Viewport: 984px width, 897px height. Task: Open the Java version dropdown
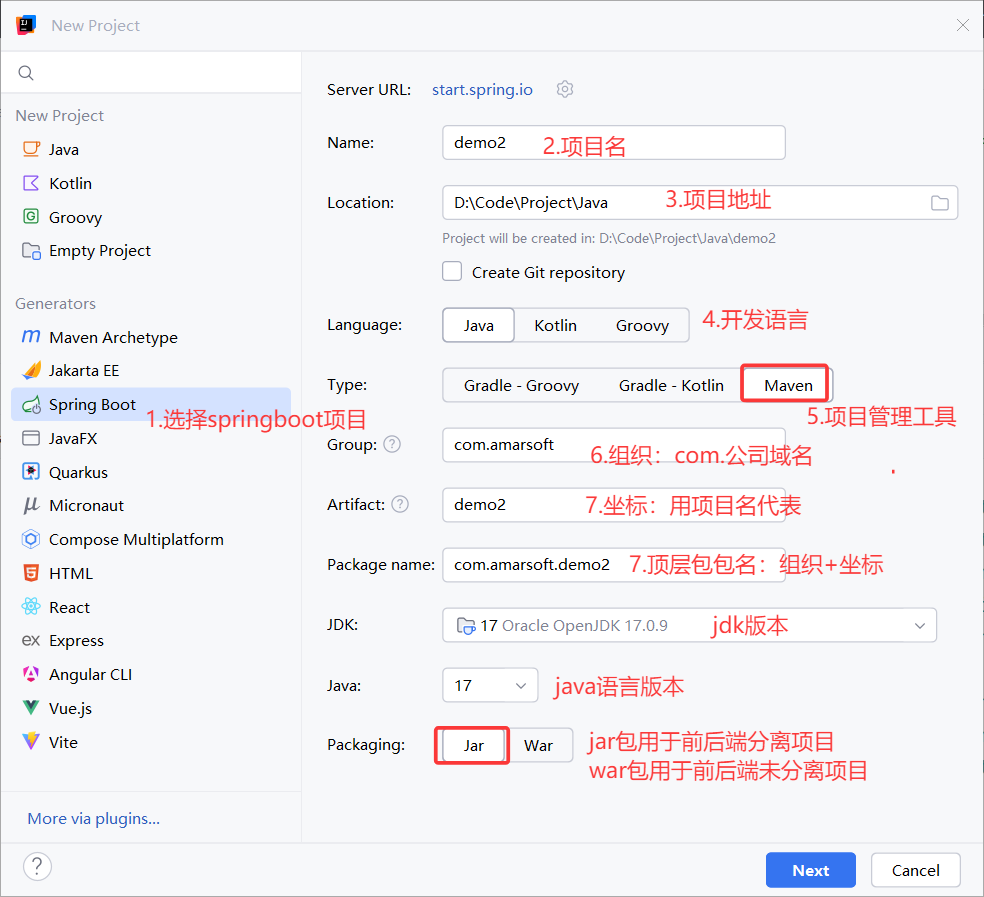click(x=490, y=685)
